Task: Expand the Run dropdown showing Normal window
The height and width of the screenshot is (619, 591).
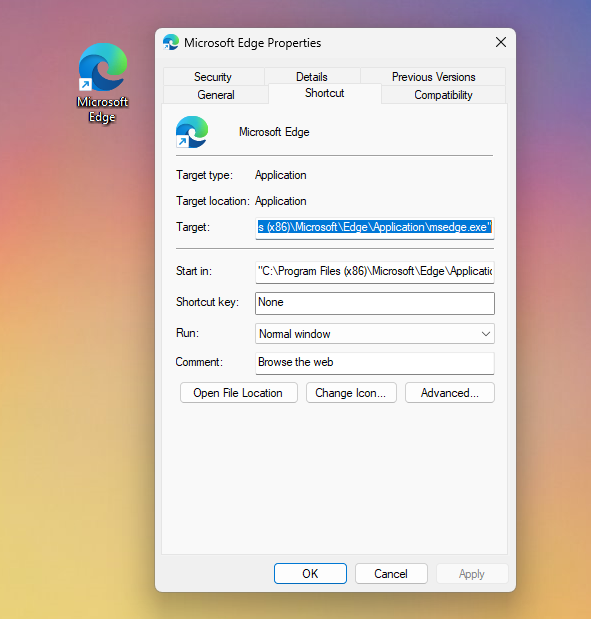Action: tap(375, 334)
